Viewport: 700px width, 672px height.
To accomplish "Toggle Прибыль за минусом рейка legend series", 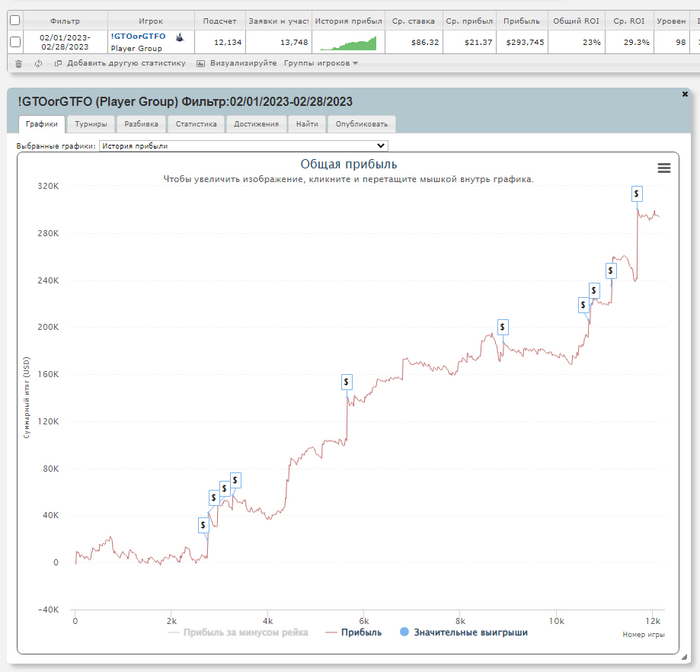I will 238,632.
